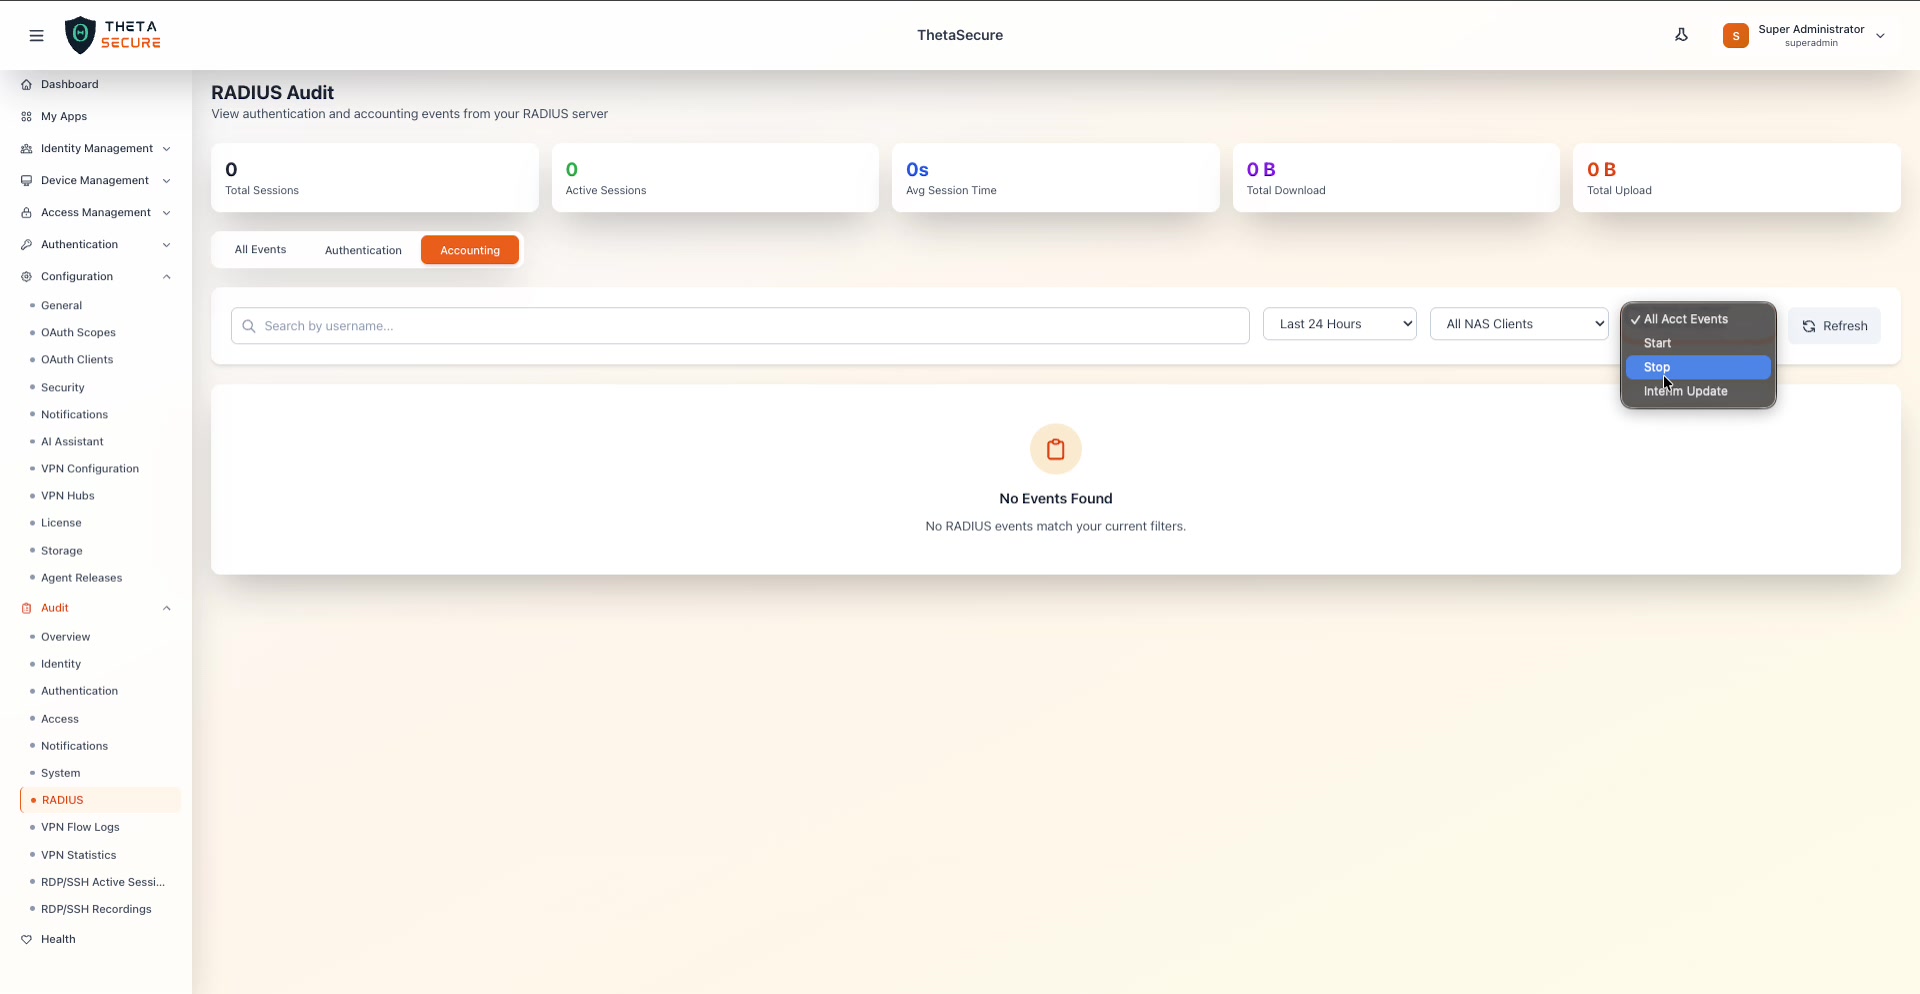Screen dimensions: 1920x994
Task: Toggle the sidebar with the hamburger icon
Action: pos(37,35)
